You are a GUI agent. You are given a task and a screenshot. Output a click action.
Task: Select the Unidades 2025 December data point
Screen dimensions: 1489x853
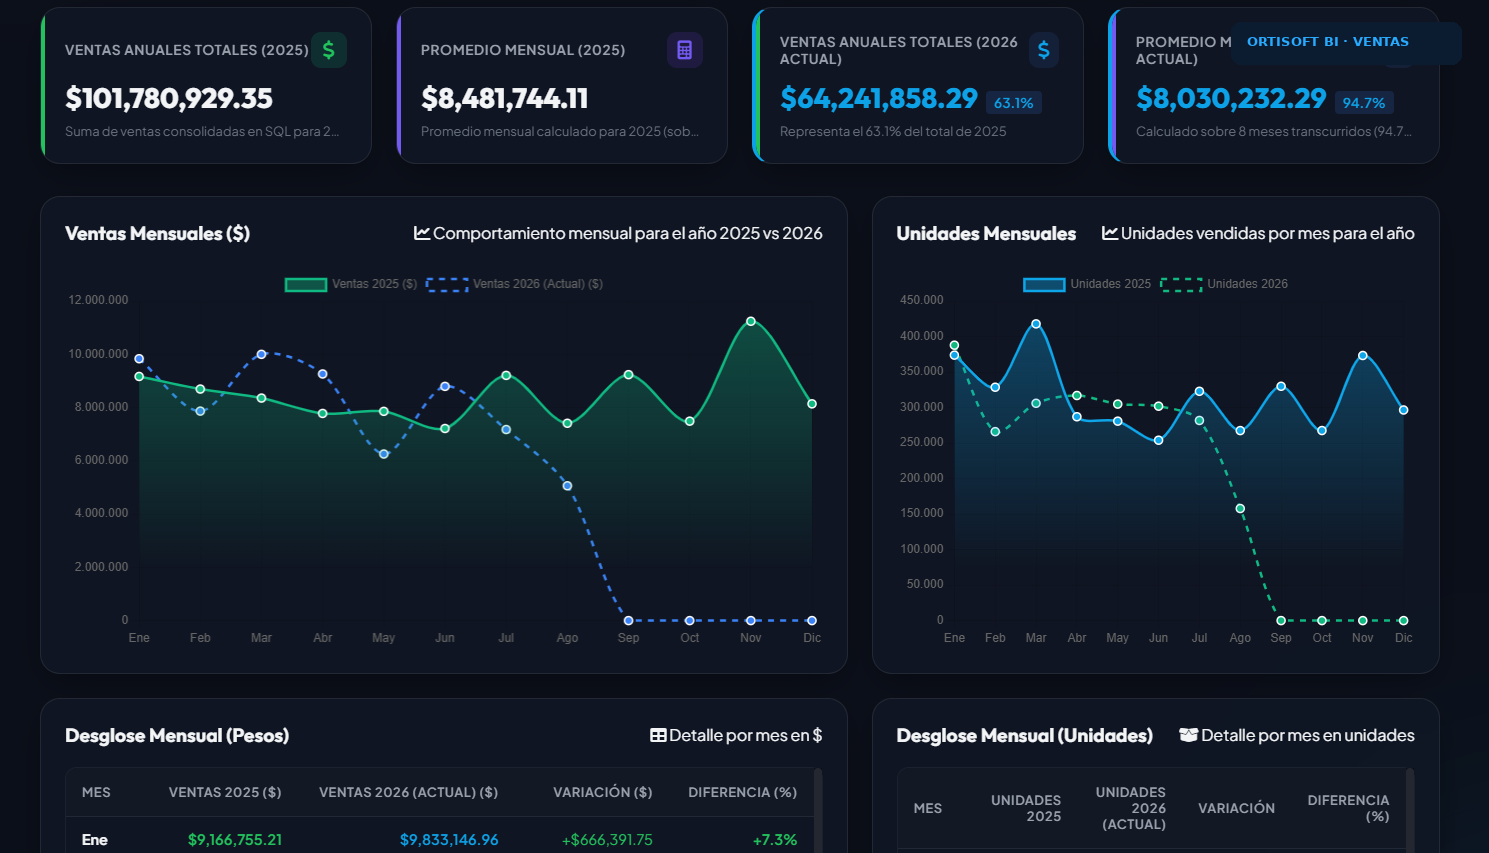[x=1404, y=410]
